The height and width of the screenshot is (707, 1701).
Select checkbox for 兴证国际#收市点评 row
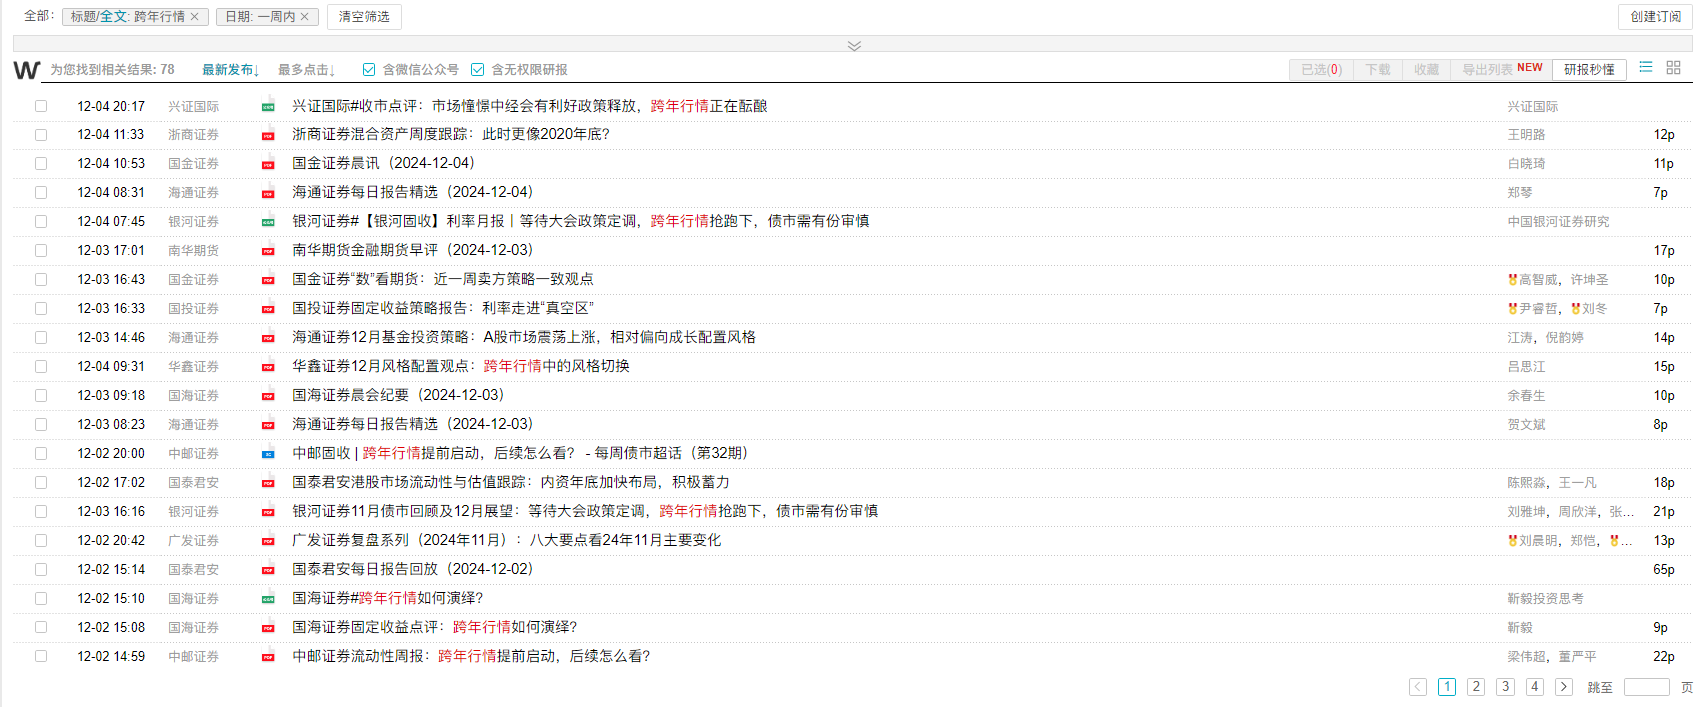(x=41, y=106)
